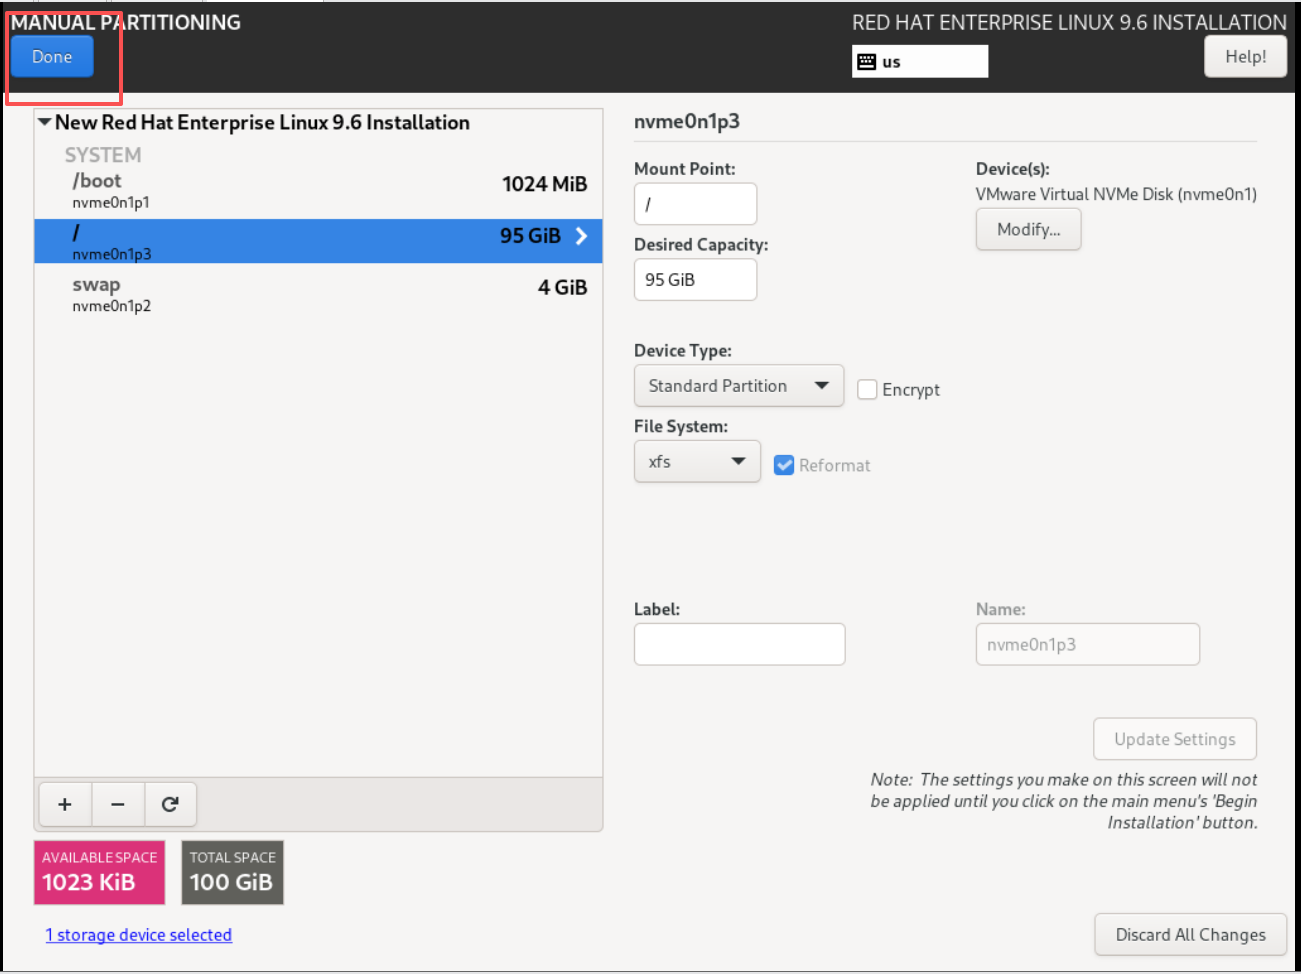This screenshot has height=974, width=1301.
Task: Click the Mount Point input field
Action: 695,204
